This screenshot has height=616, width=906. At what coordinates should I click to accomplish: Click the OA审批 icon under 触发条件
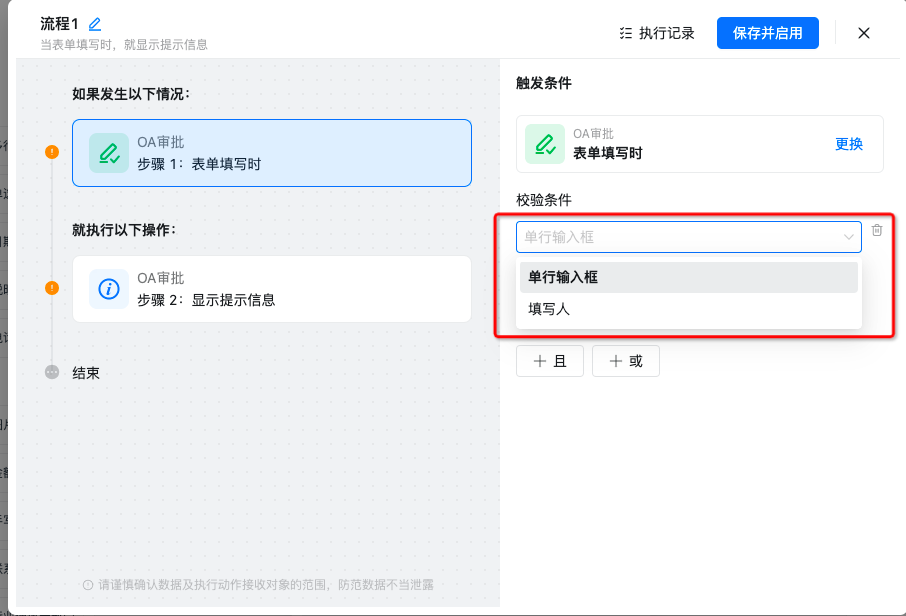(x=545, y=144)
